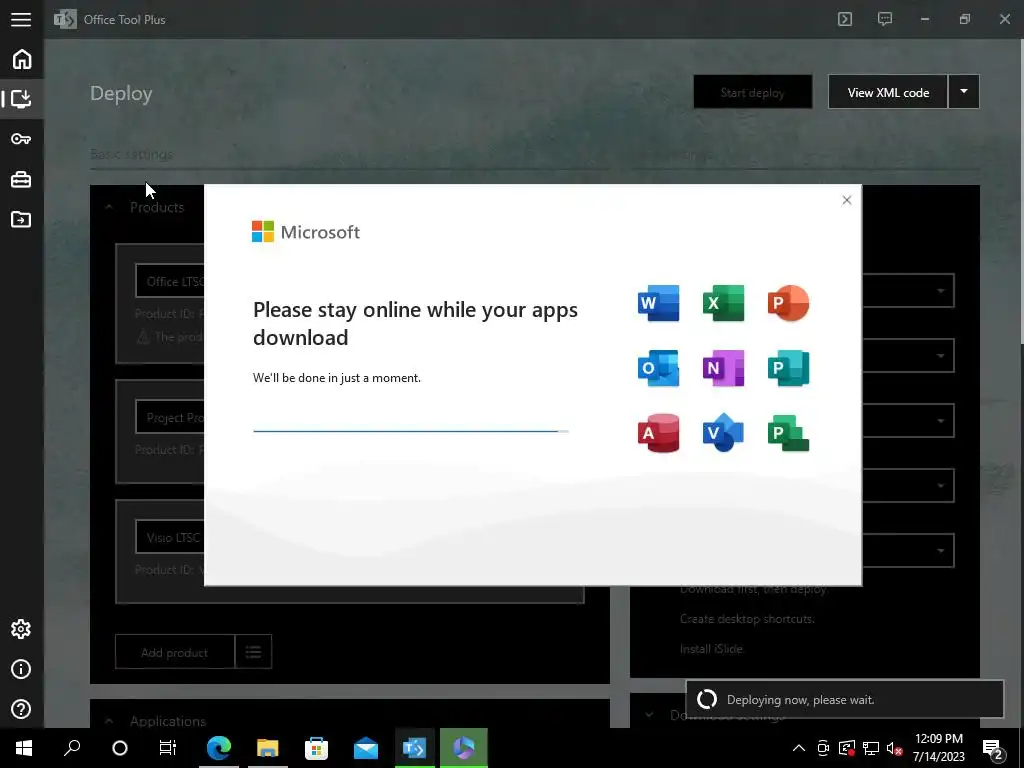This screenshot has height=768, width=1024.
Task: Click the Word app icon
Action: [658, 303]
